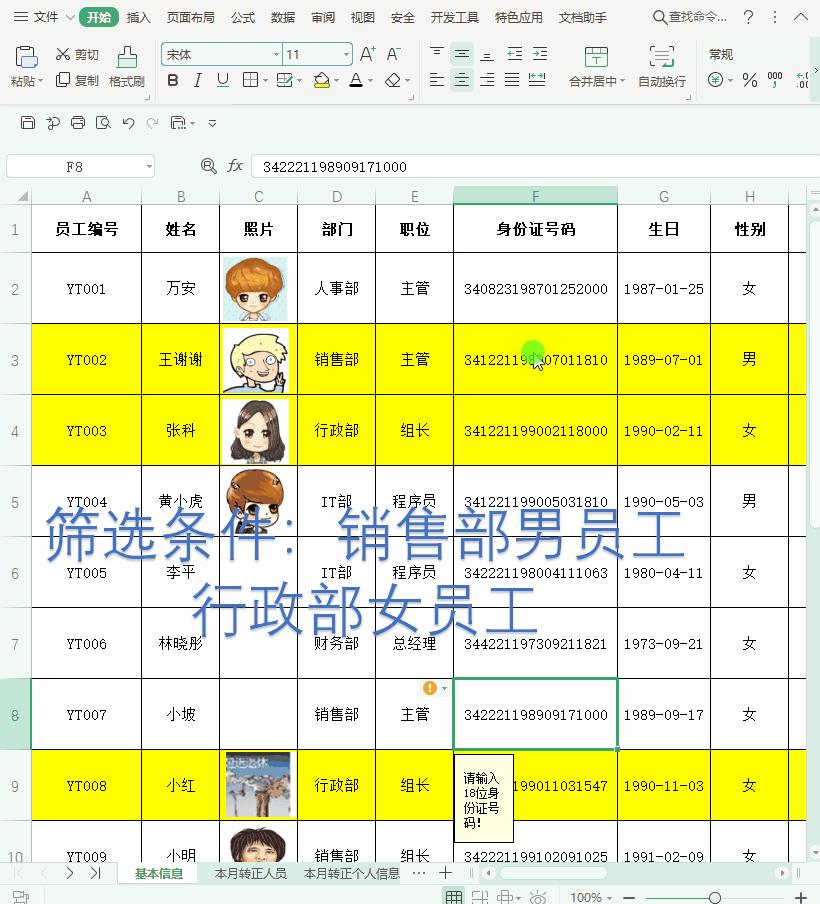Open the 宋体 font dropdown
This screenshot has width=820, height=904.
point(275,54)
